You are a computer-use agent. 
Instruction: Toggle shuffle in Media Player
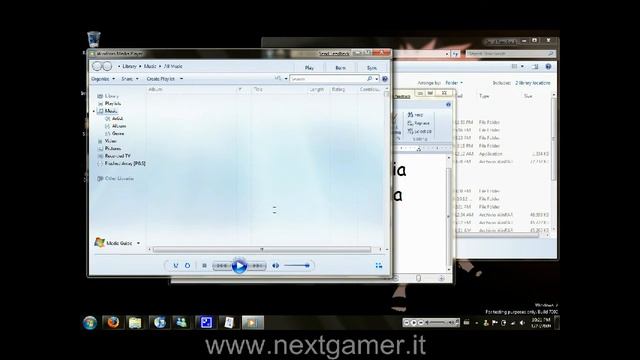(176, 266)
